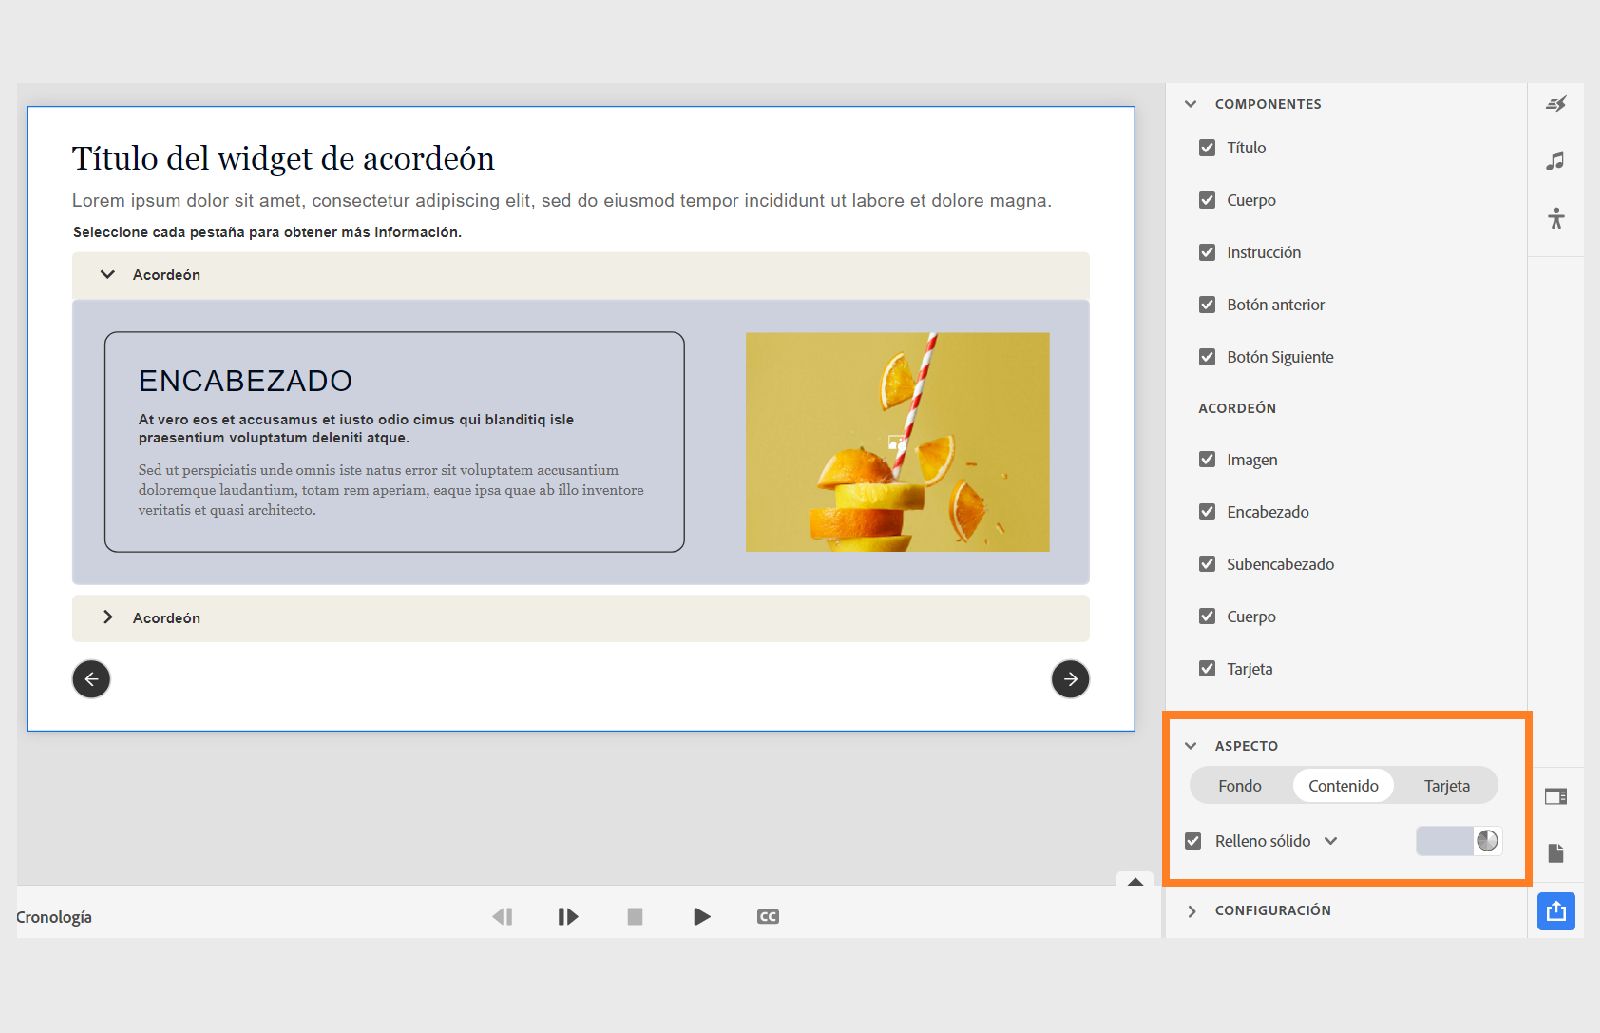Viewport: 1600px width, 1033px height.
Task: Collapse the Aspecto section
Action: [x=1190, y=746]
